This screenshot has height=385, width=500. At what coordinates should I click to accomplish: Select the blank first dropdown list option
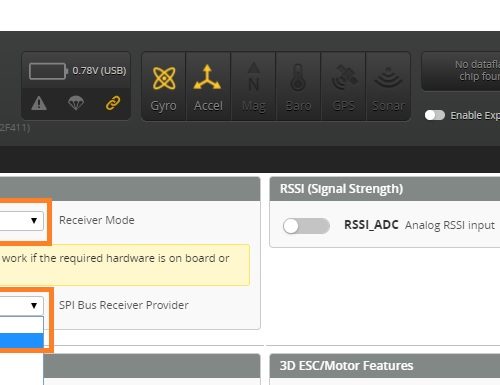[22, 325]
